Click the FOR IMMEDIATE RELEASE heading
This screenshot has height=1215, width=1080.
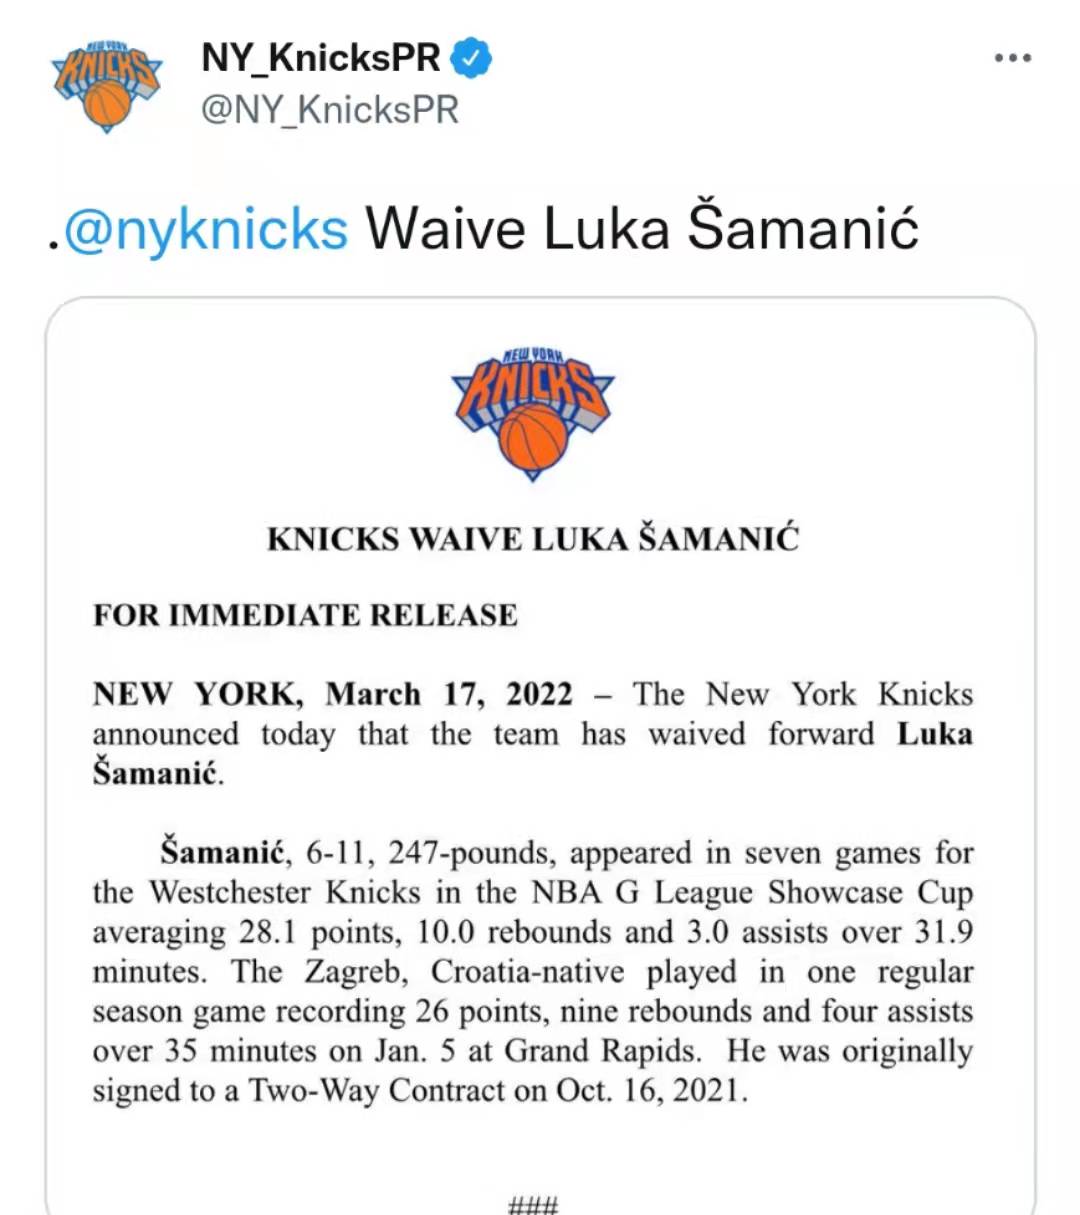[x=305, y=615]
